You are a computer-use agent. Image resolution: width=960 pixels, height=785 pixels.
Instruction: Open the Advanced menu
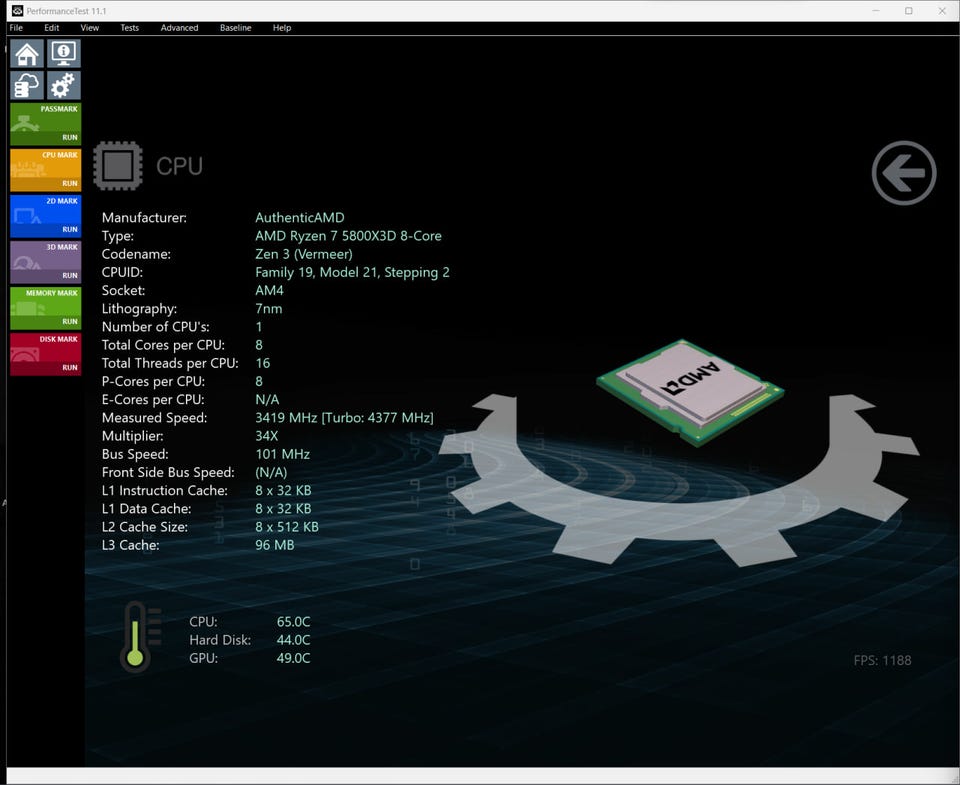pyautogui.click(x=179, y=28)
